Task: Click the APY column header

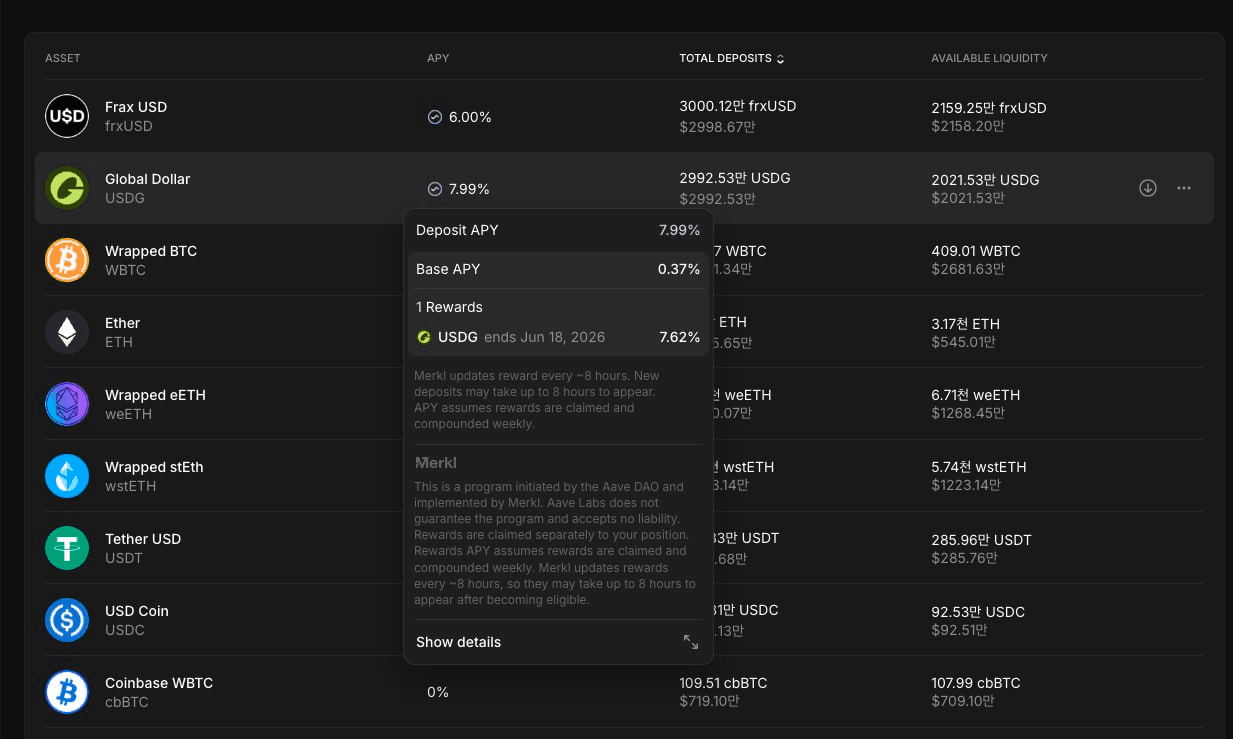Action: (438, 58)
